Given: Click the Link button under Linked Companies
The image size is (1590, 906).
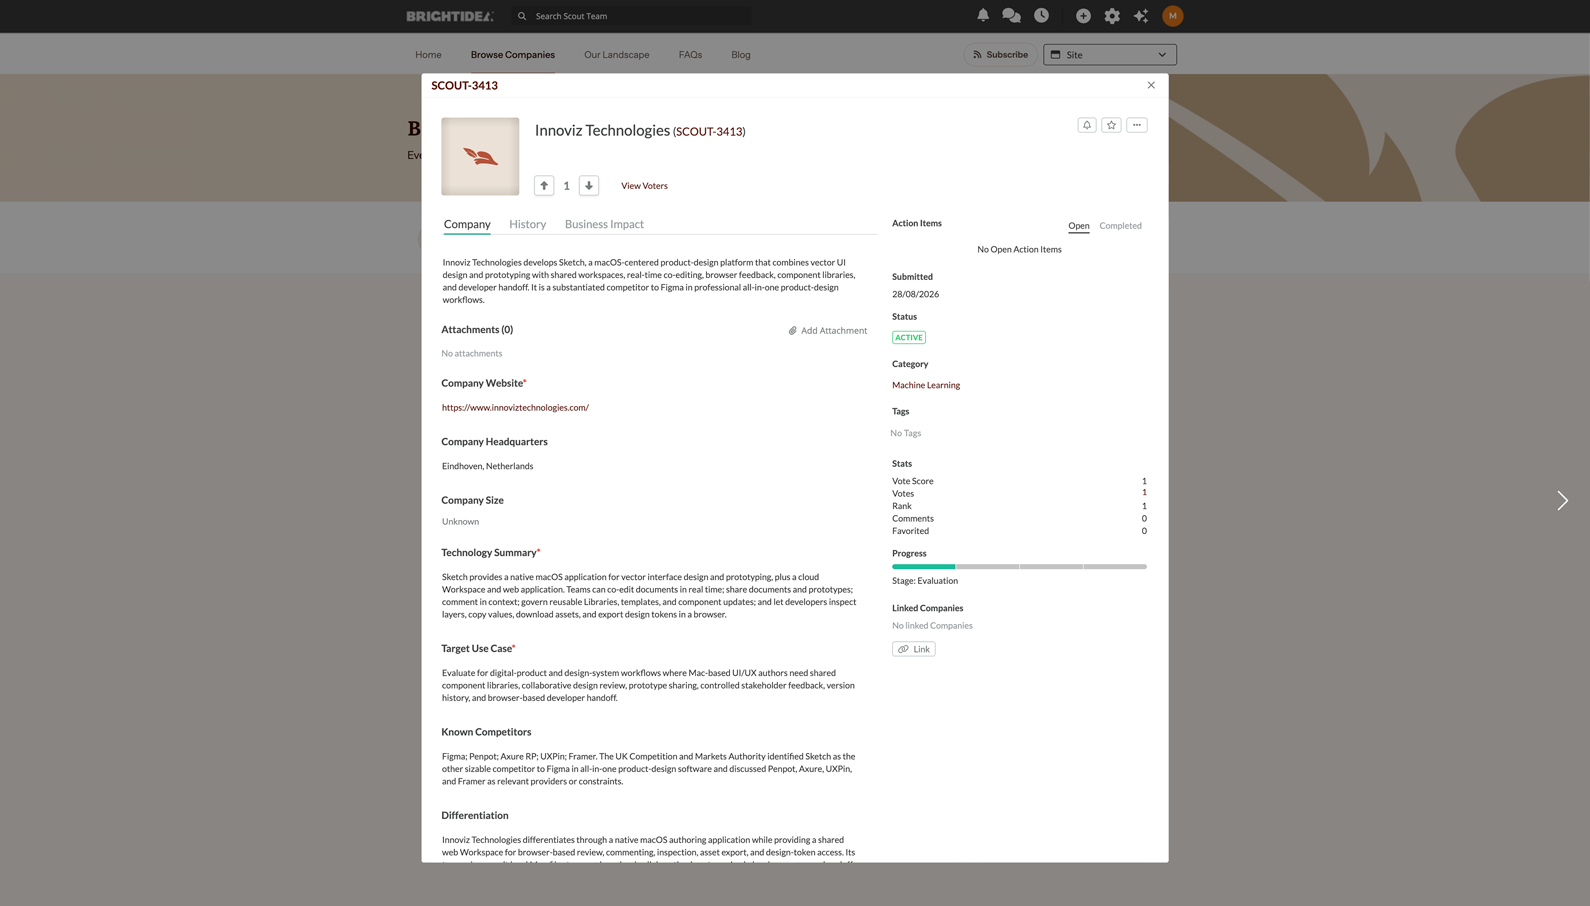Looking at the screenshot, I should pos(914,649).
